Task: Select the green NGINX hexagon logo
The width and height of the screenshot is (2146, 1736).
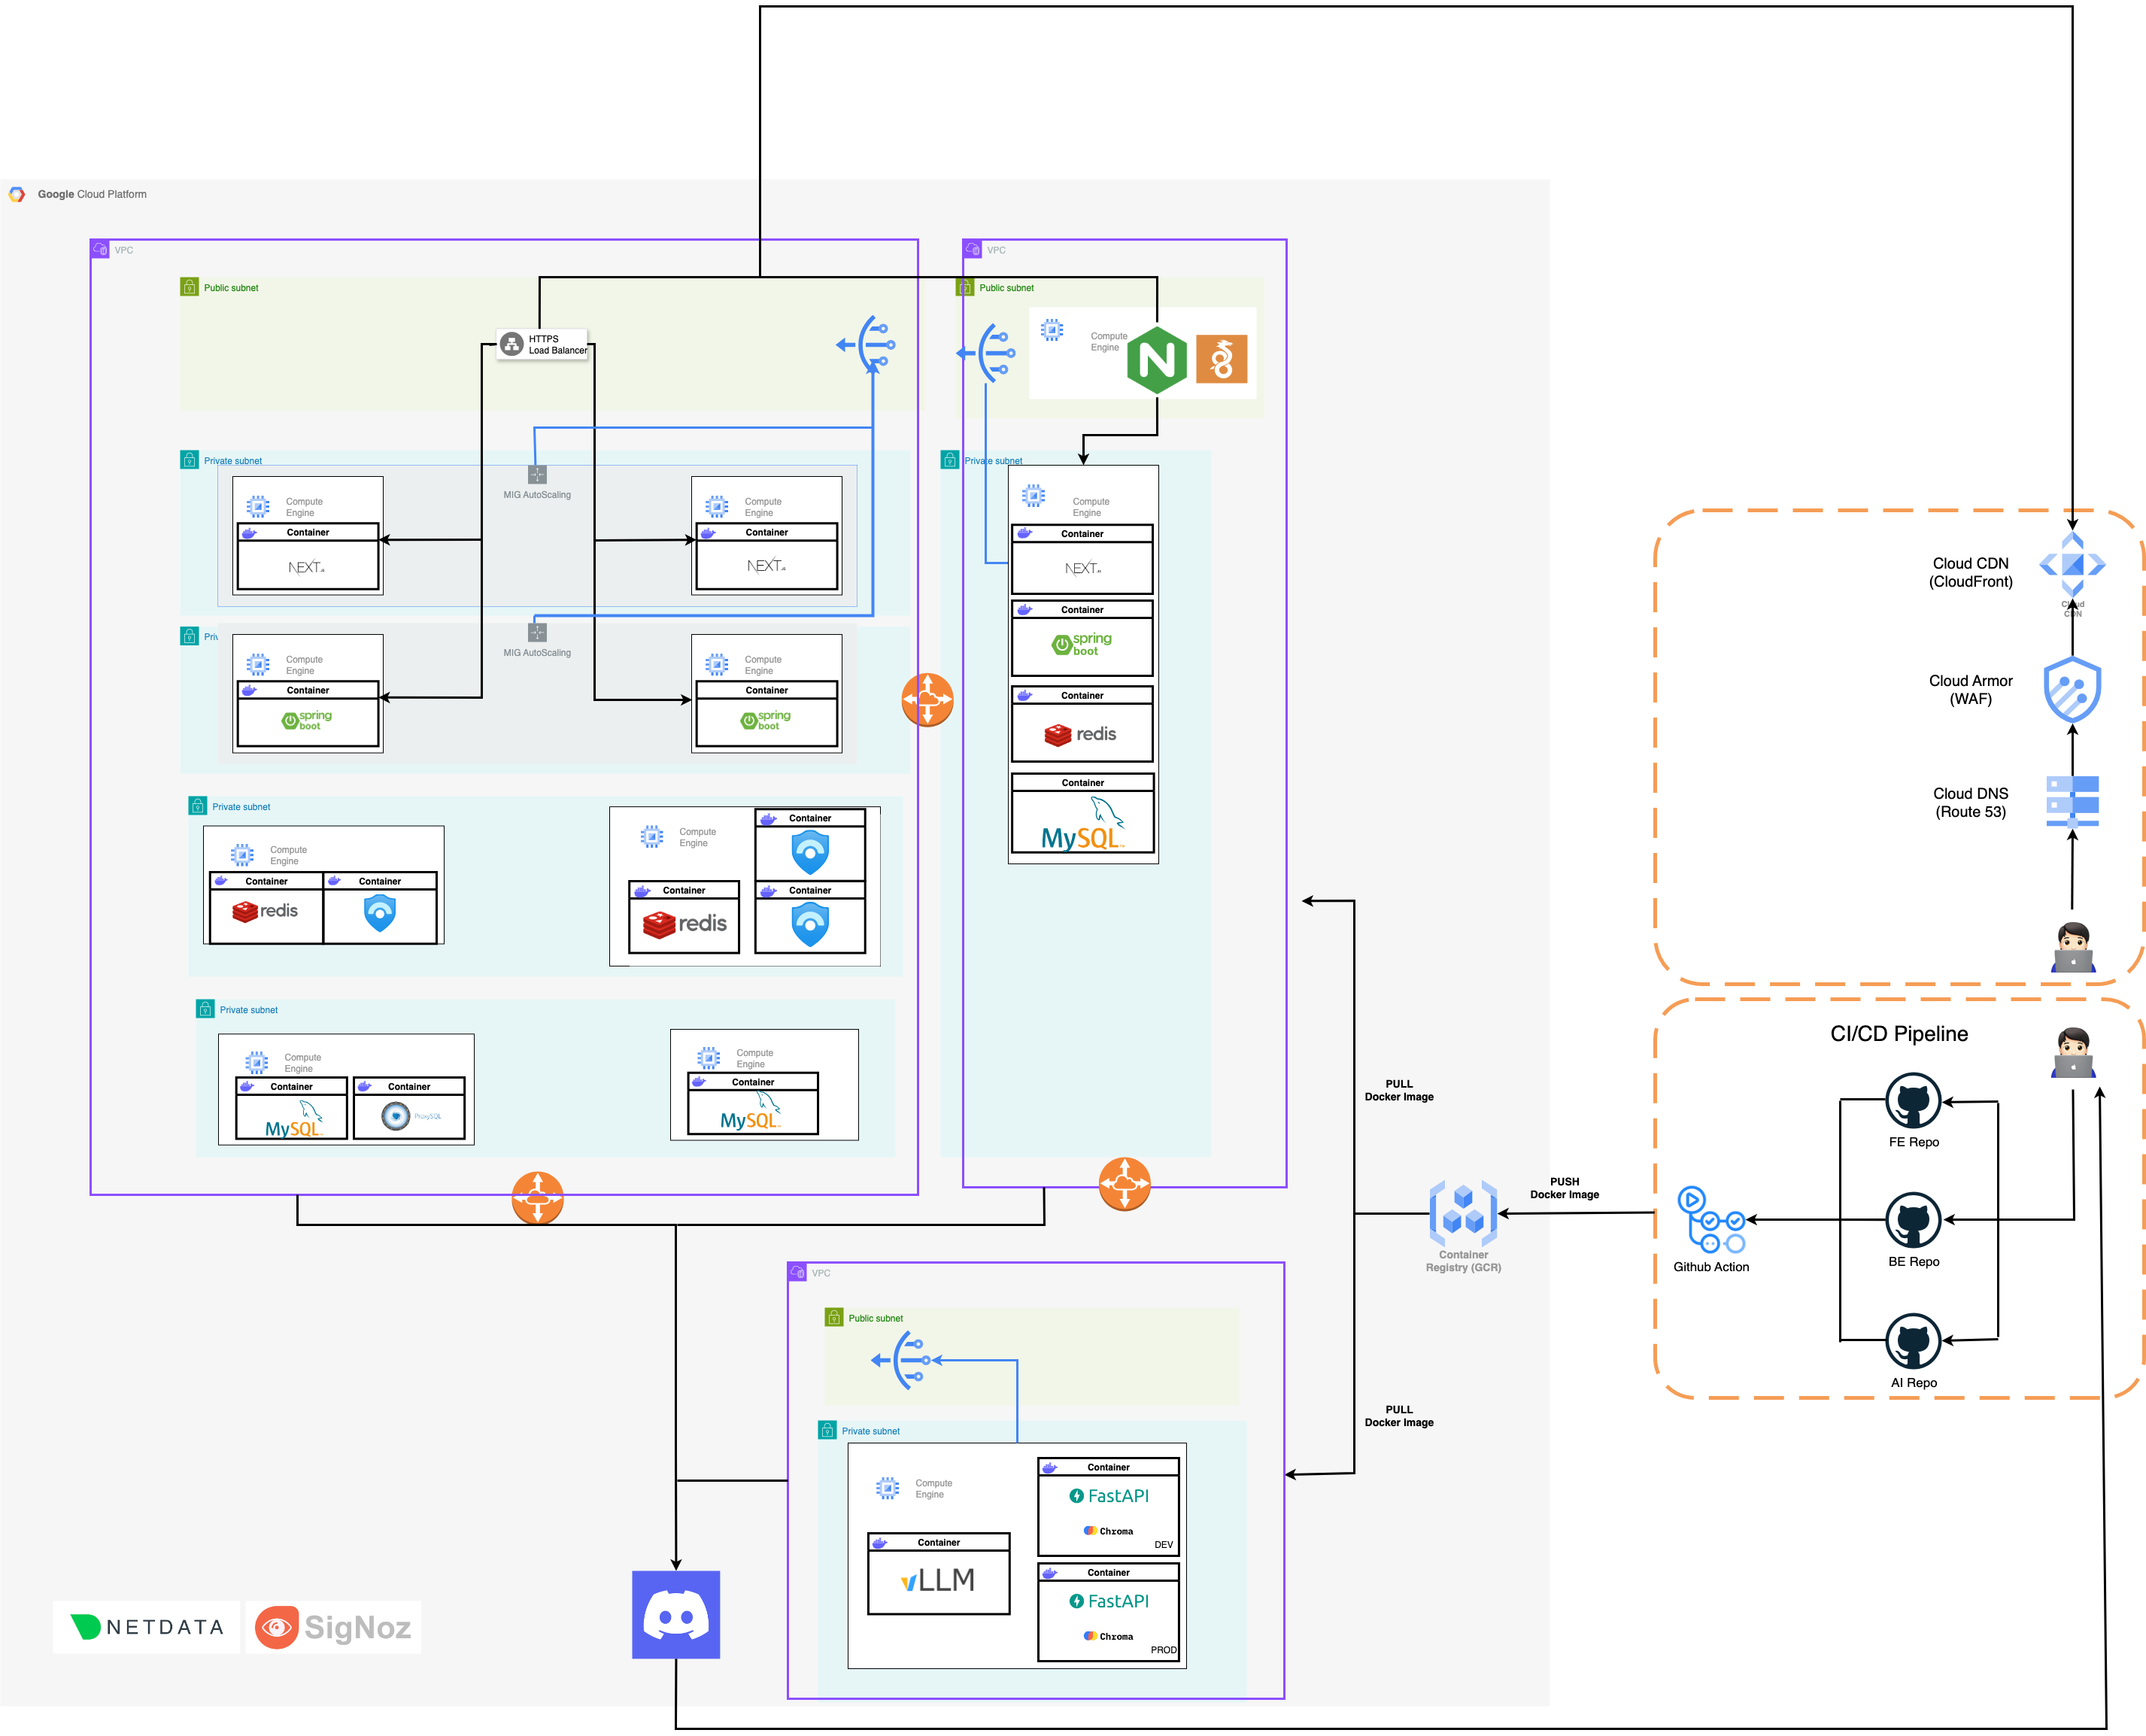Action: (1156, 360)
